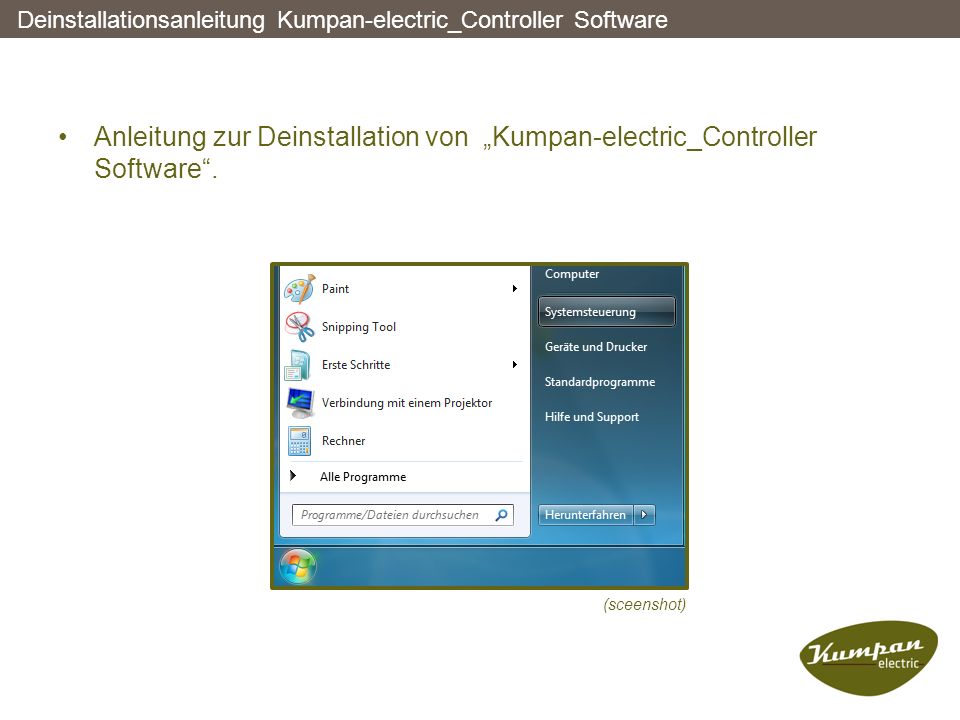The height and width of the screenshot is (720, 960).
Task: Expand the Erste Schritte submenu arrow
Action: click(x=515, y=364)
